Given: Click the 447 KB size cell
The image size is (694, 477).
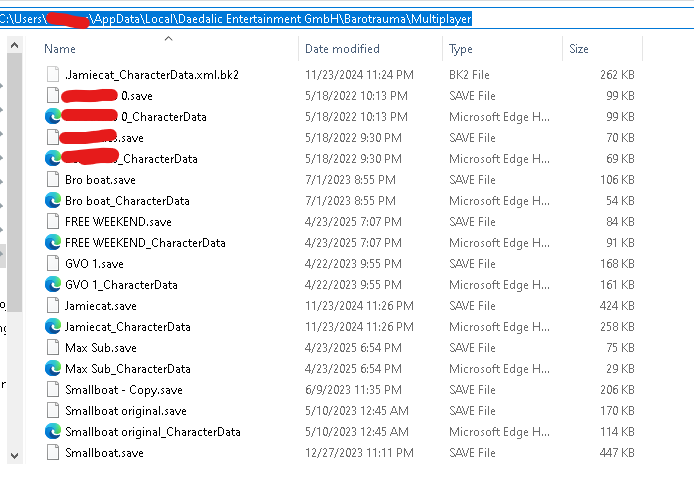Looking at the screenshot, I should point(617,453).
